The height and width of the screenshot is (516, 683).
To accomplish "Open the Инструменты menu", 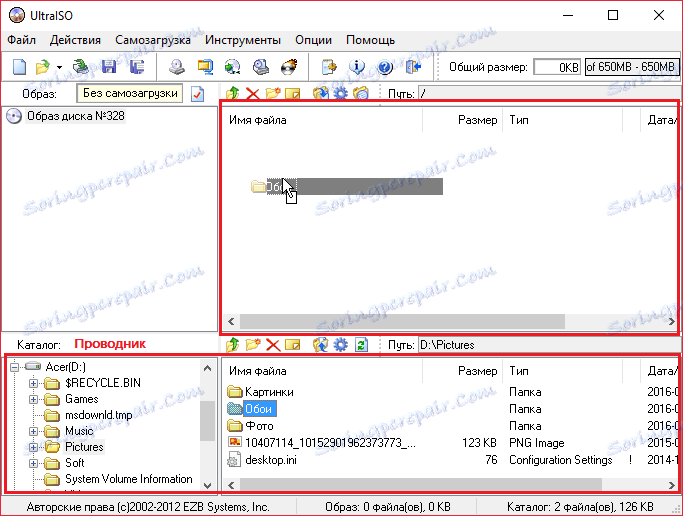I will [x=243, y=40].
